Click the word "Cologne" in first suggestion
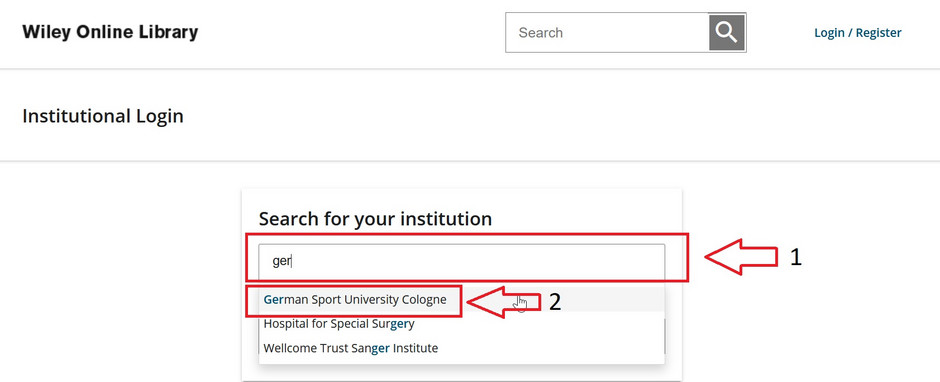This screenshot has height=382, width=940. click(423, 299)
